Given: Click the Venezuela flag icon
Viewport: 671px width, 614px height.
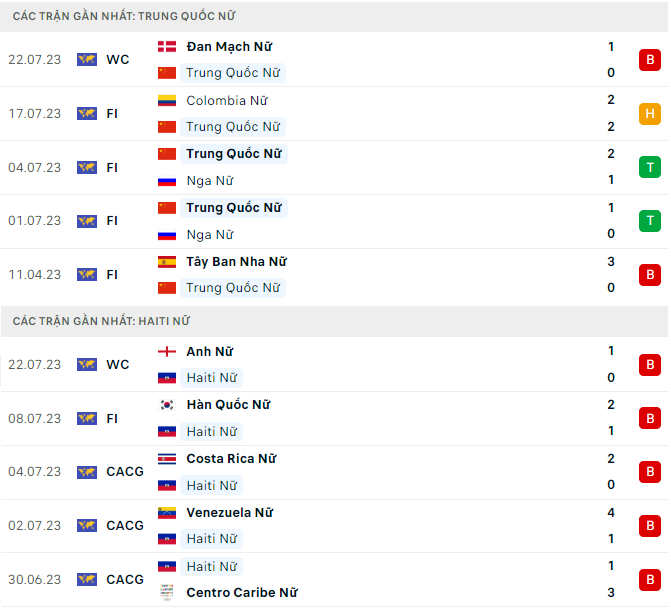Looking at the screenshot, I should (x=167, y=513).
